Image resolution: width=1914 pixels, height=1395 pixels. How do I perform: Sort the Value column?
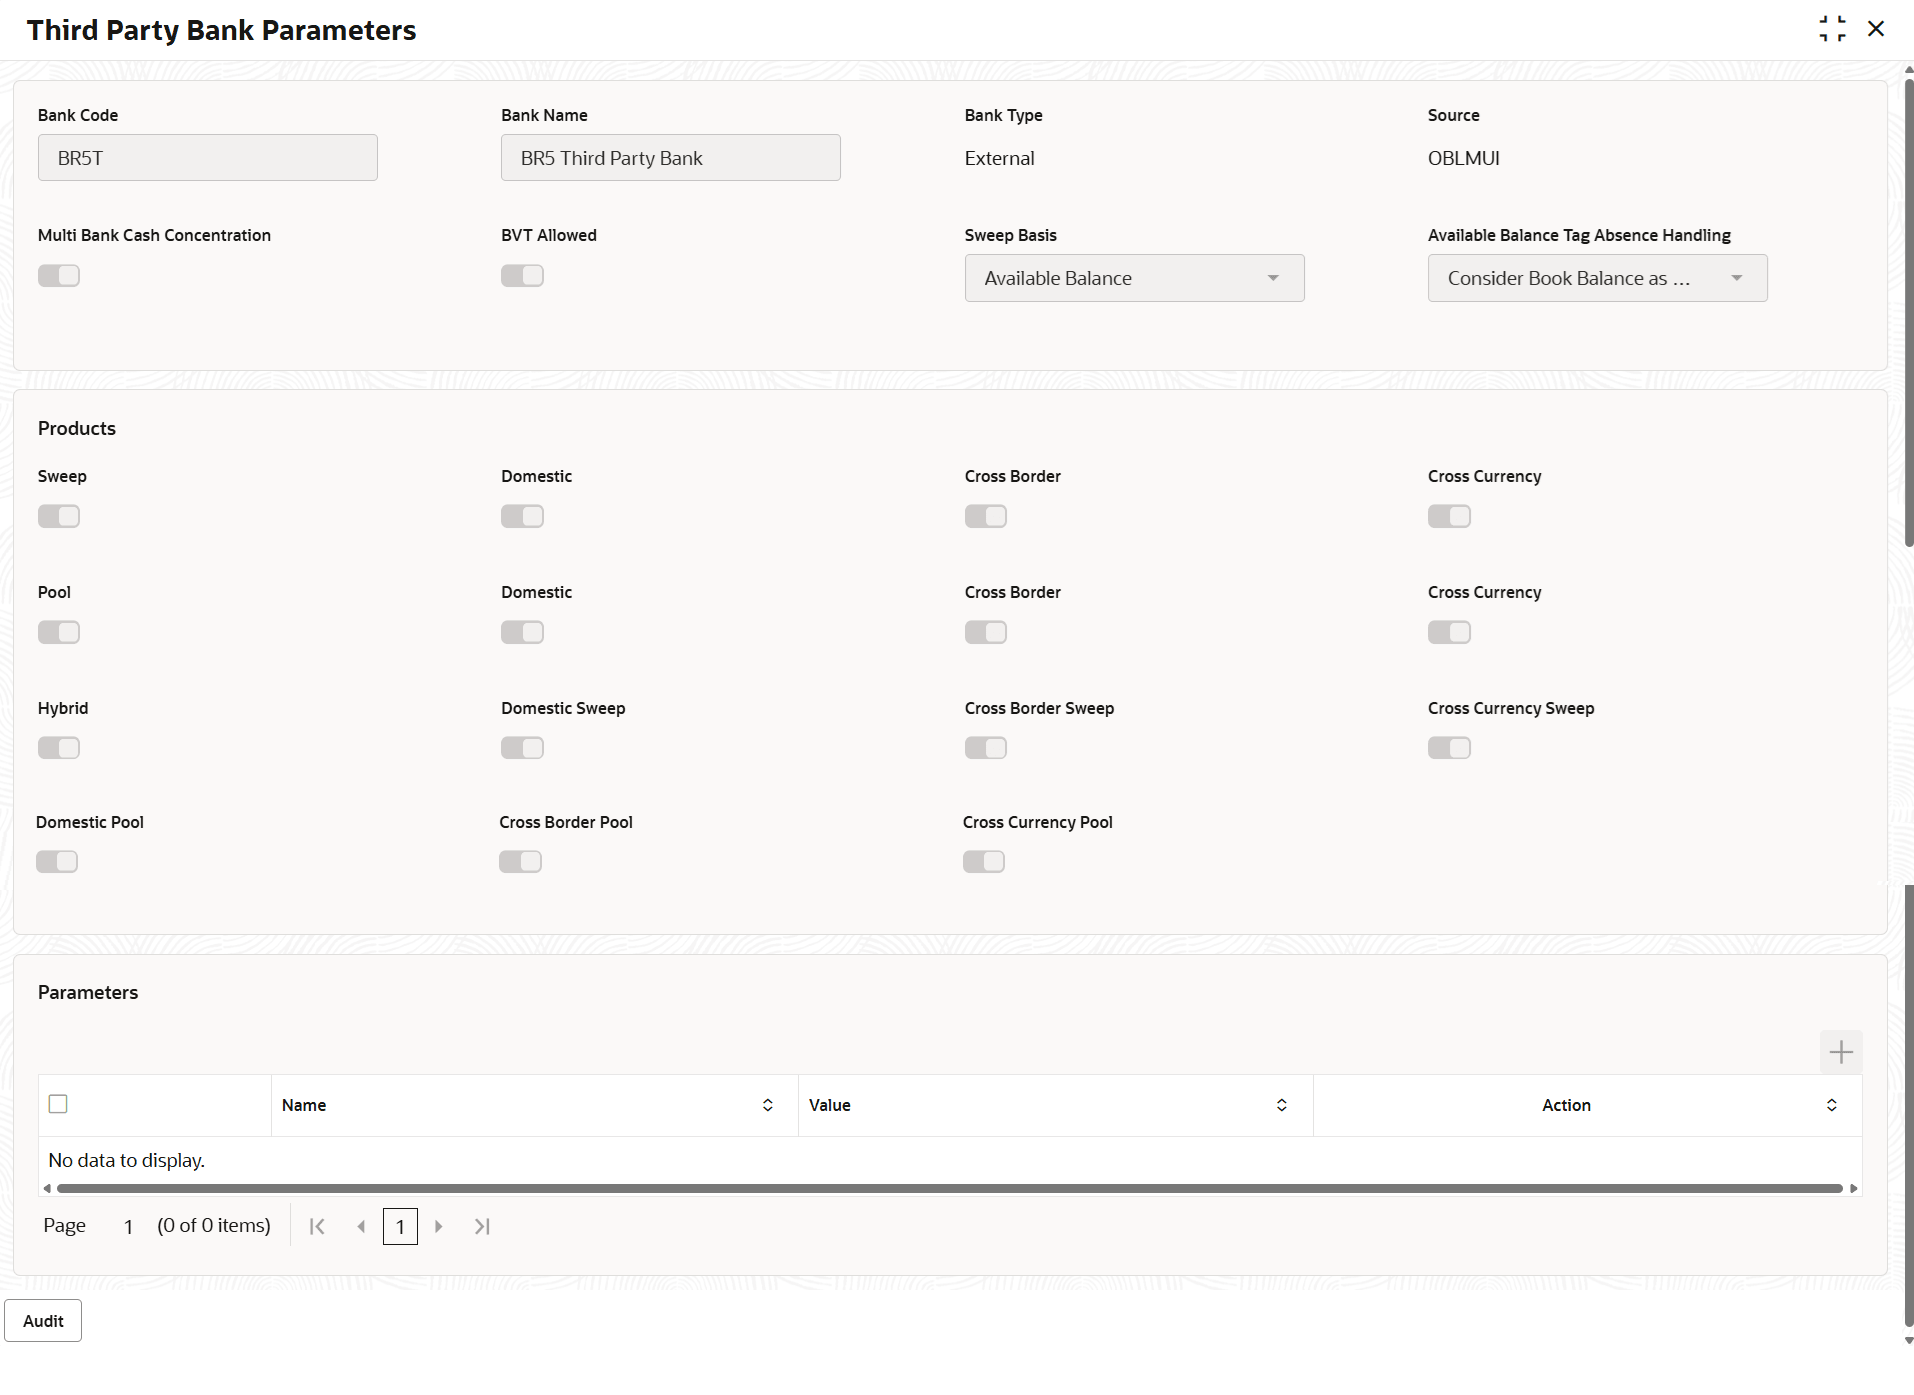(x=1282, y=1105)
